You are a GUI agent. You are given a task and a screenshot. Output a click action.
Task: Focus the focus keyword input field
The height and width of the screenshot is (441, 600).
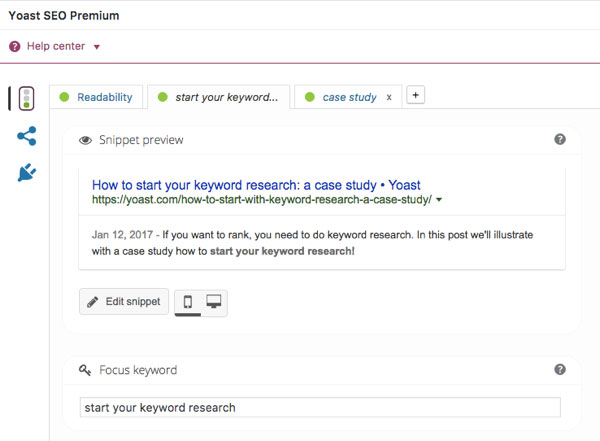pos(320,407)
